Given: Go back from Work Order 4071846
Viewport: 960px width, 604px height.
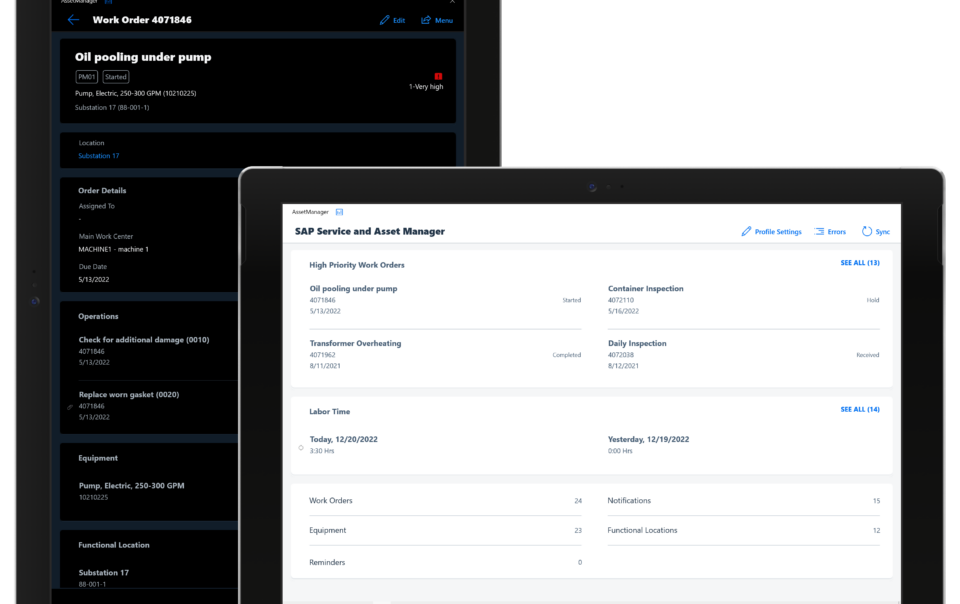Looking at the screenshot, I should pos(73,20).
